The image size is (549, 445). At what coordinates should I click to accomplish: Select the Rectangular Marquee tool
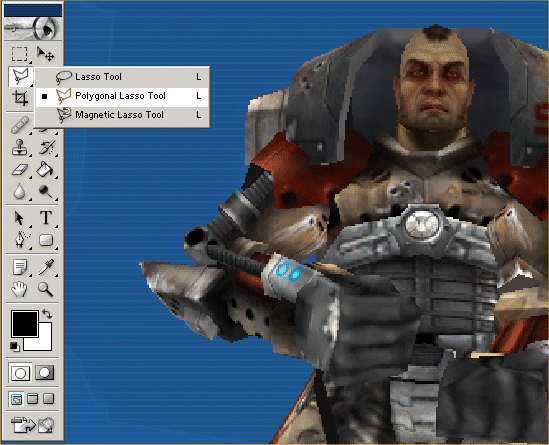pos(20,54)
